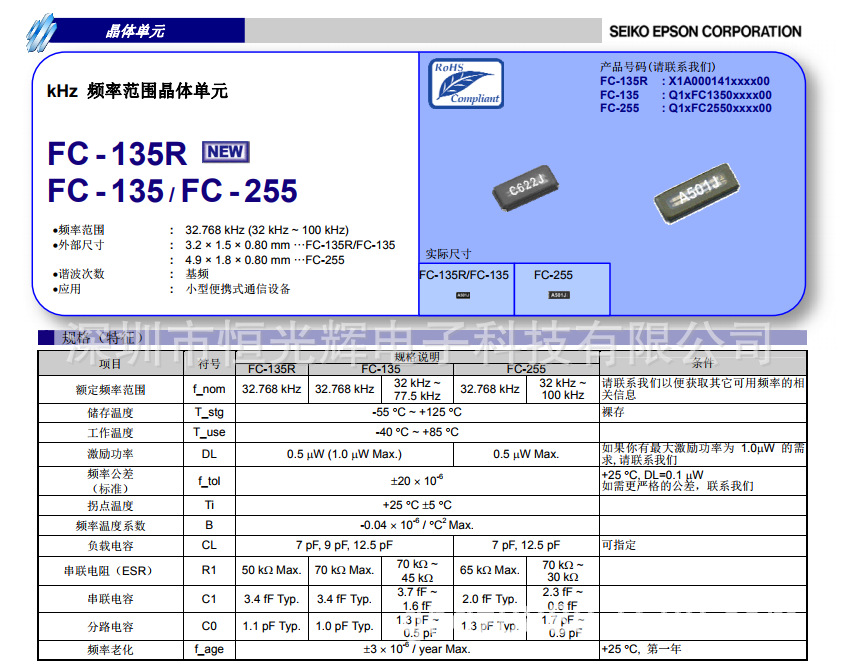Viewport: 841px width, 672px height.
Task: Click product code X1A000141xxxx00
Action: click(719, 81)
